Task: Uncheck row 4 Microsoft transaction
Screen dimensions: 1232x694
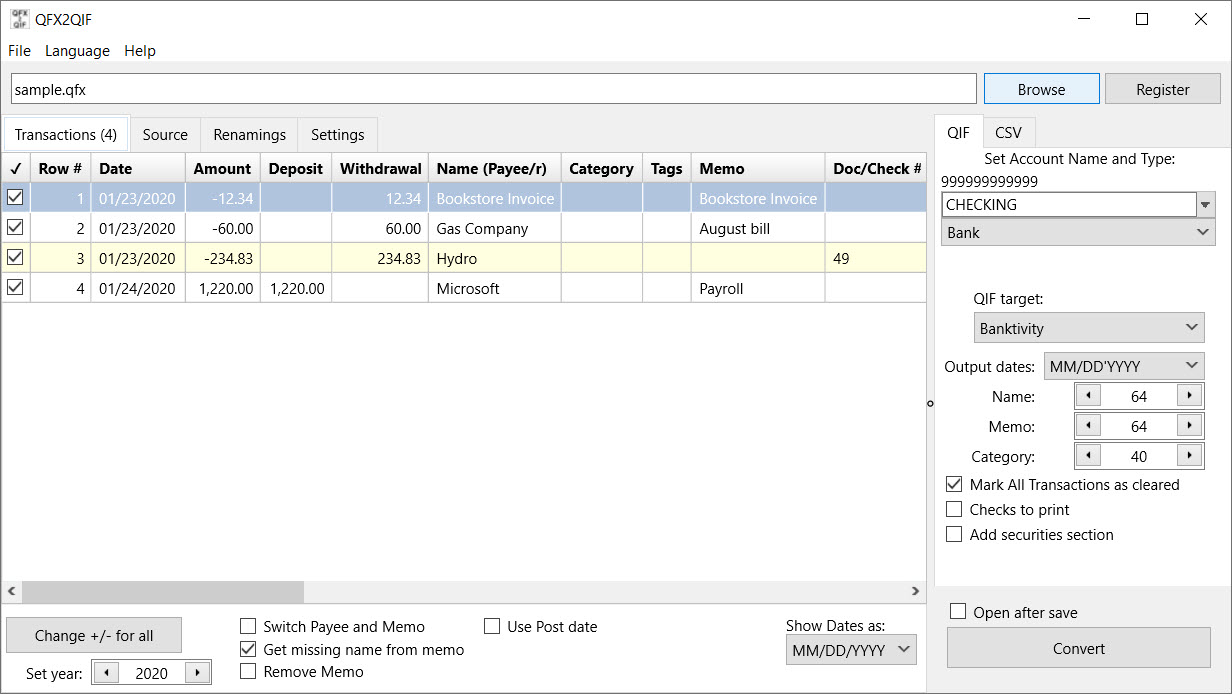Action: coord(16,287)
